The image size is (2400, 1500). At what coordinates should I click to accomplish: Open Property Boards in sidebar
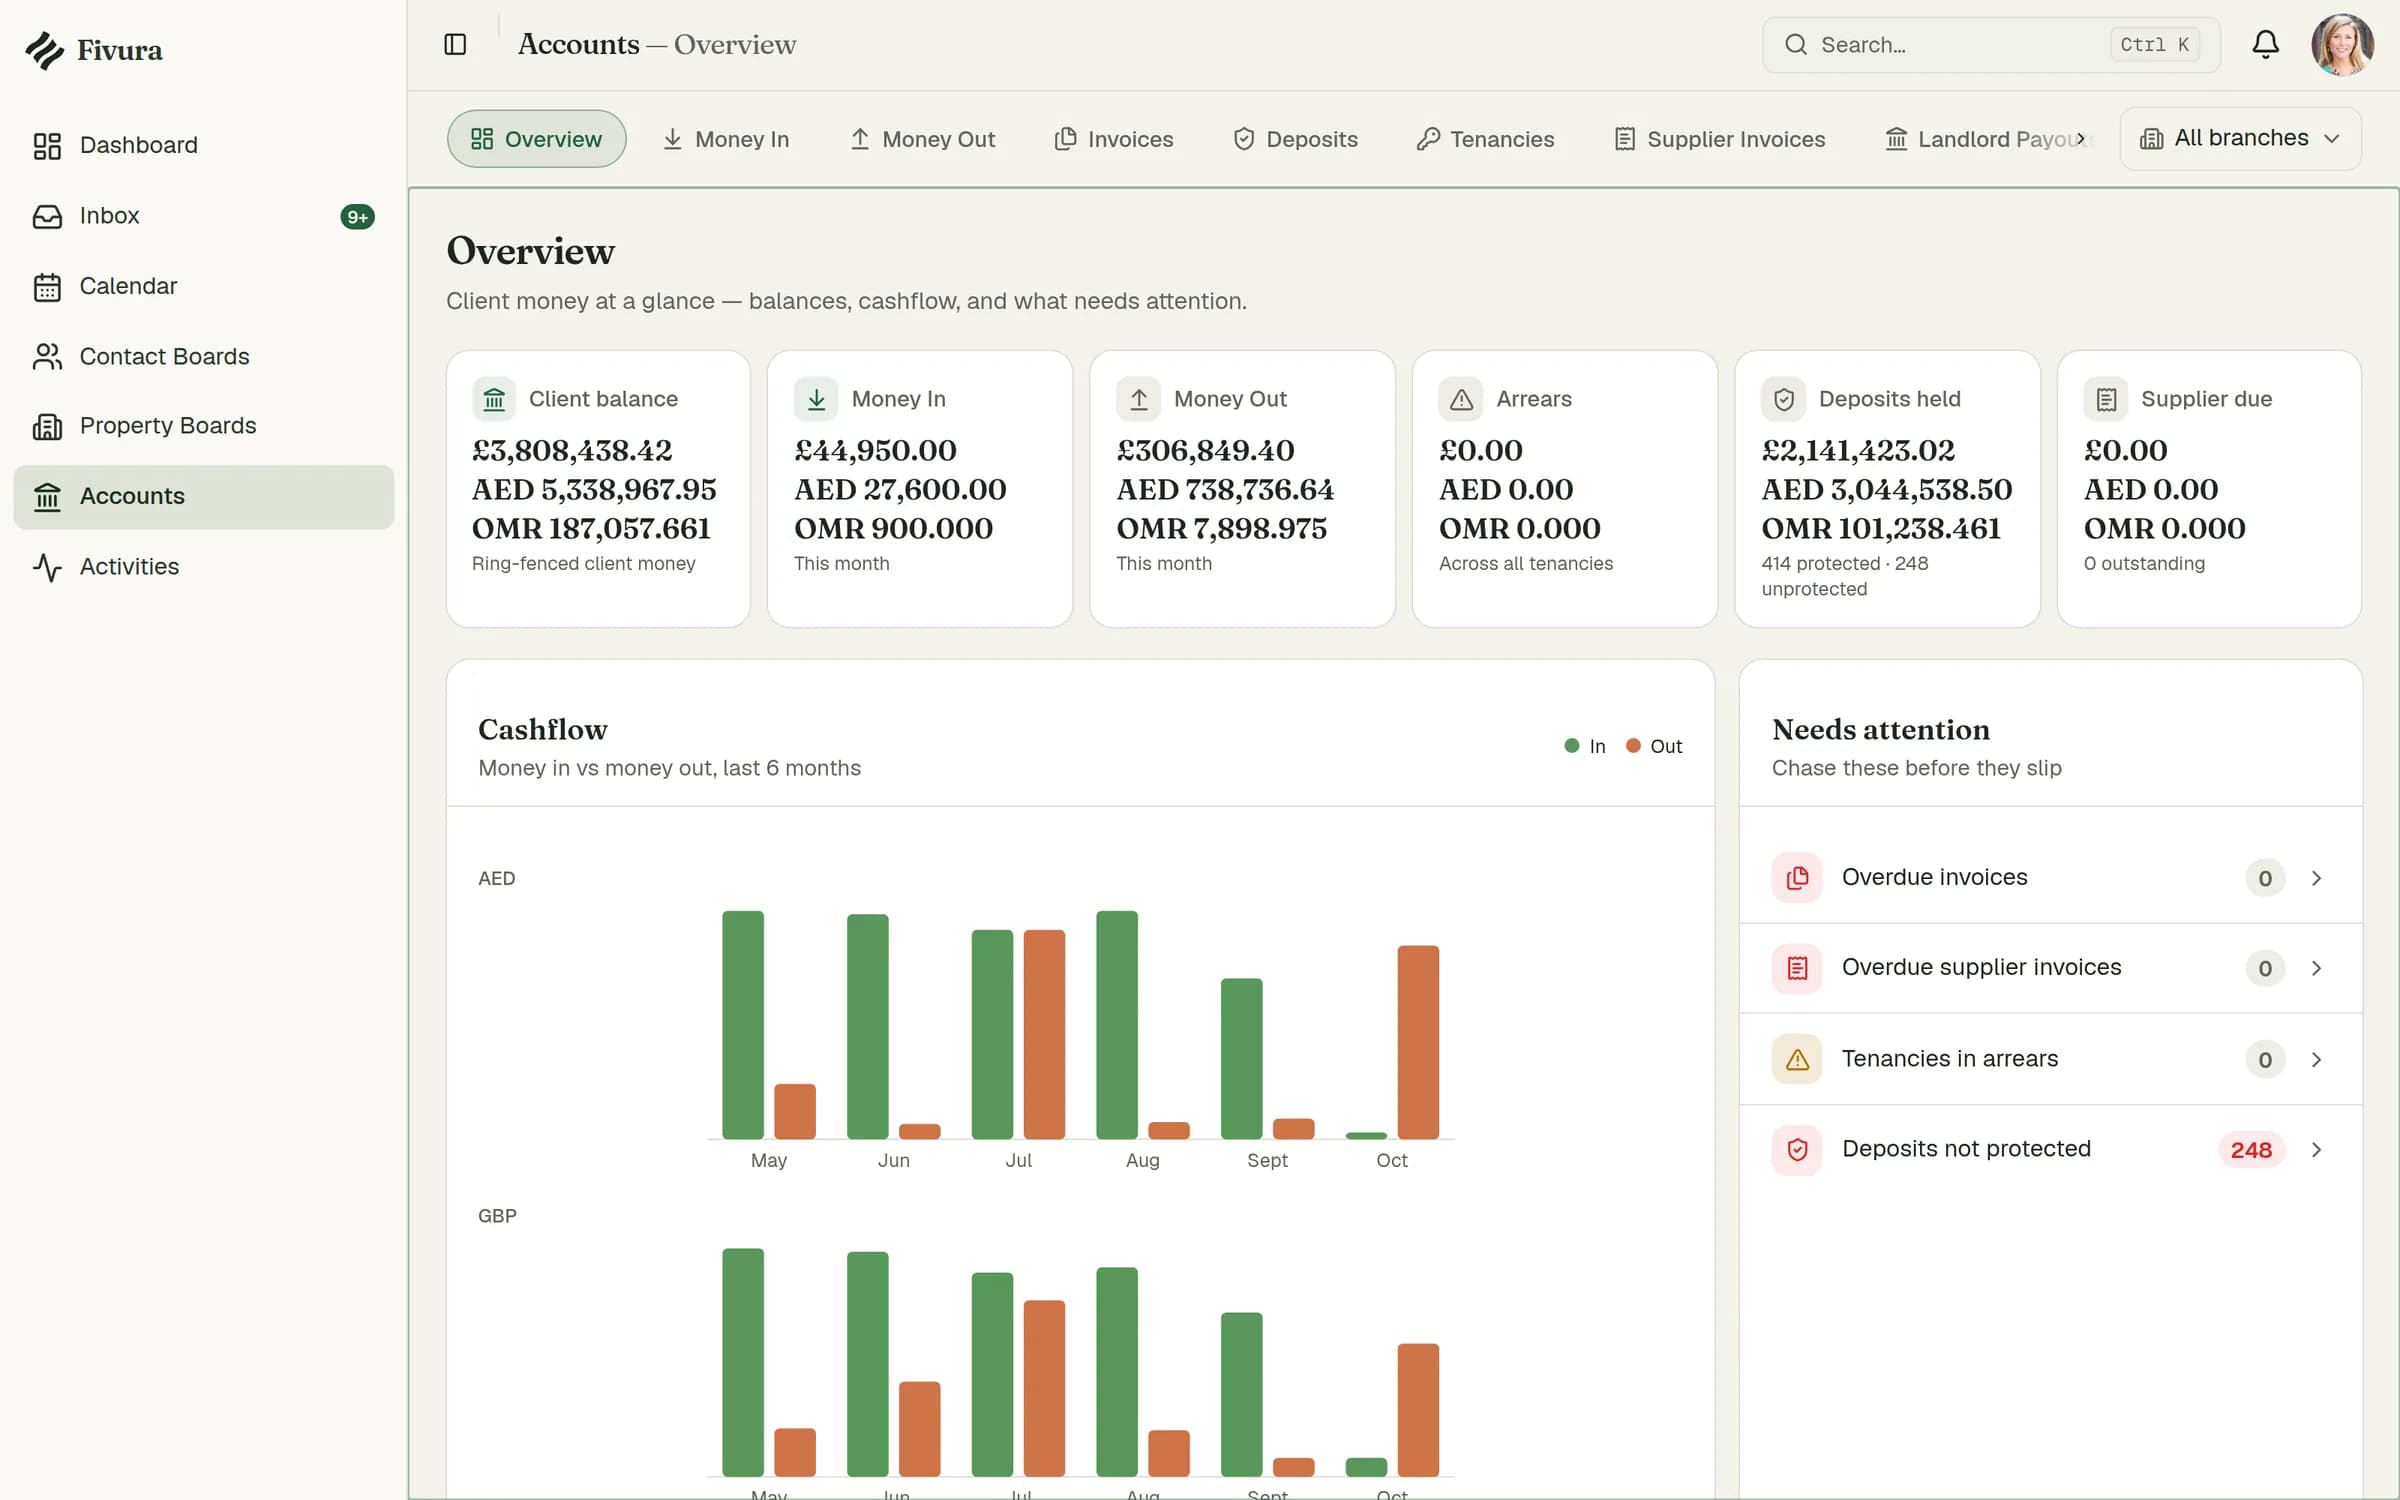point(204,426)
